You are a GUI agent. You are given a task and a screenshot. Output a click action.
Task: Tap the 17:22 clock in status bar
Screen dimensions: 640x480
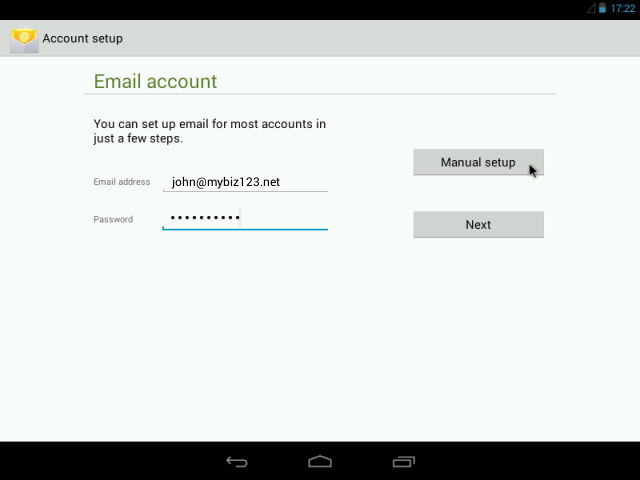click(x=623, y=9)
